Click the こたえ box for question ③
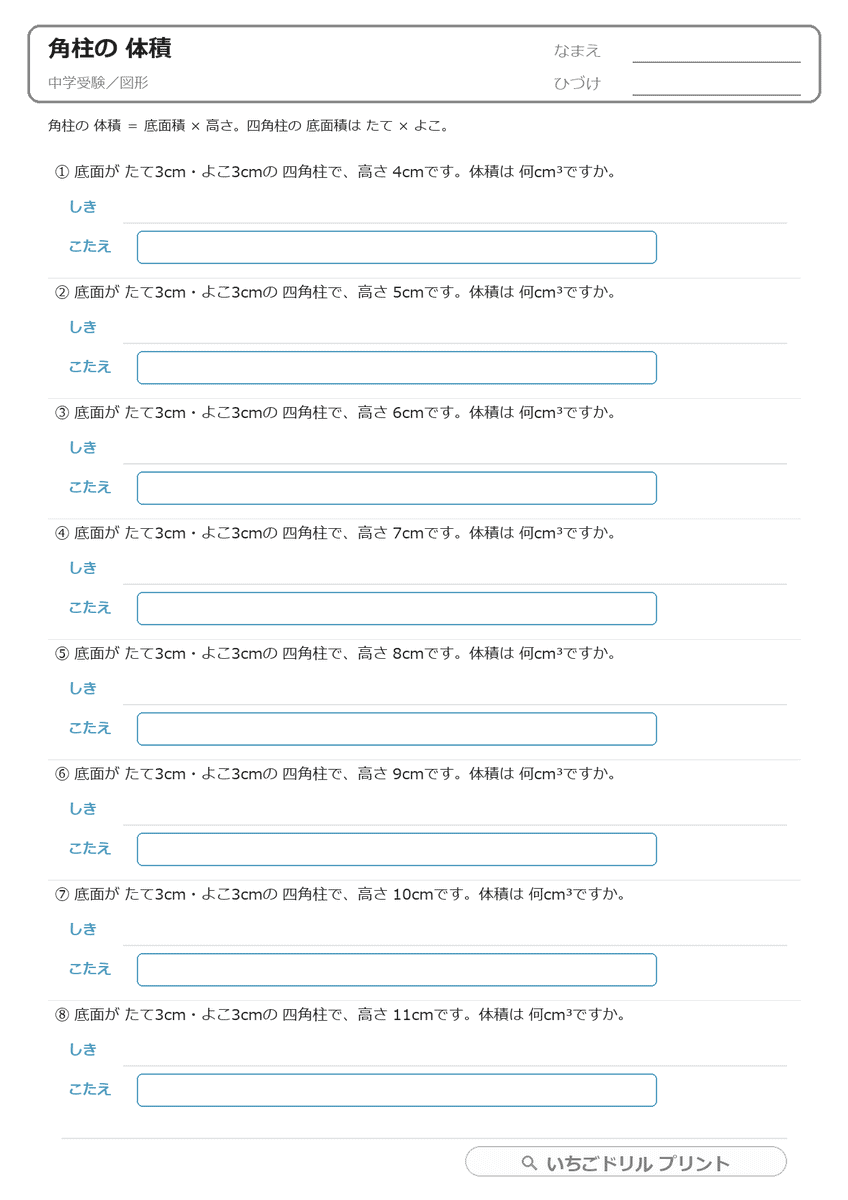 click(x=397, y=488)
